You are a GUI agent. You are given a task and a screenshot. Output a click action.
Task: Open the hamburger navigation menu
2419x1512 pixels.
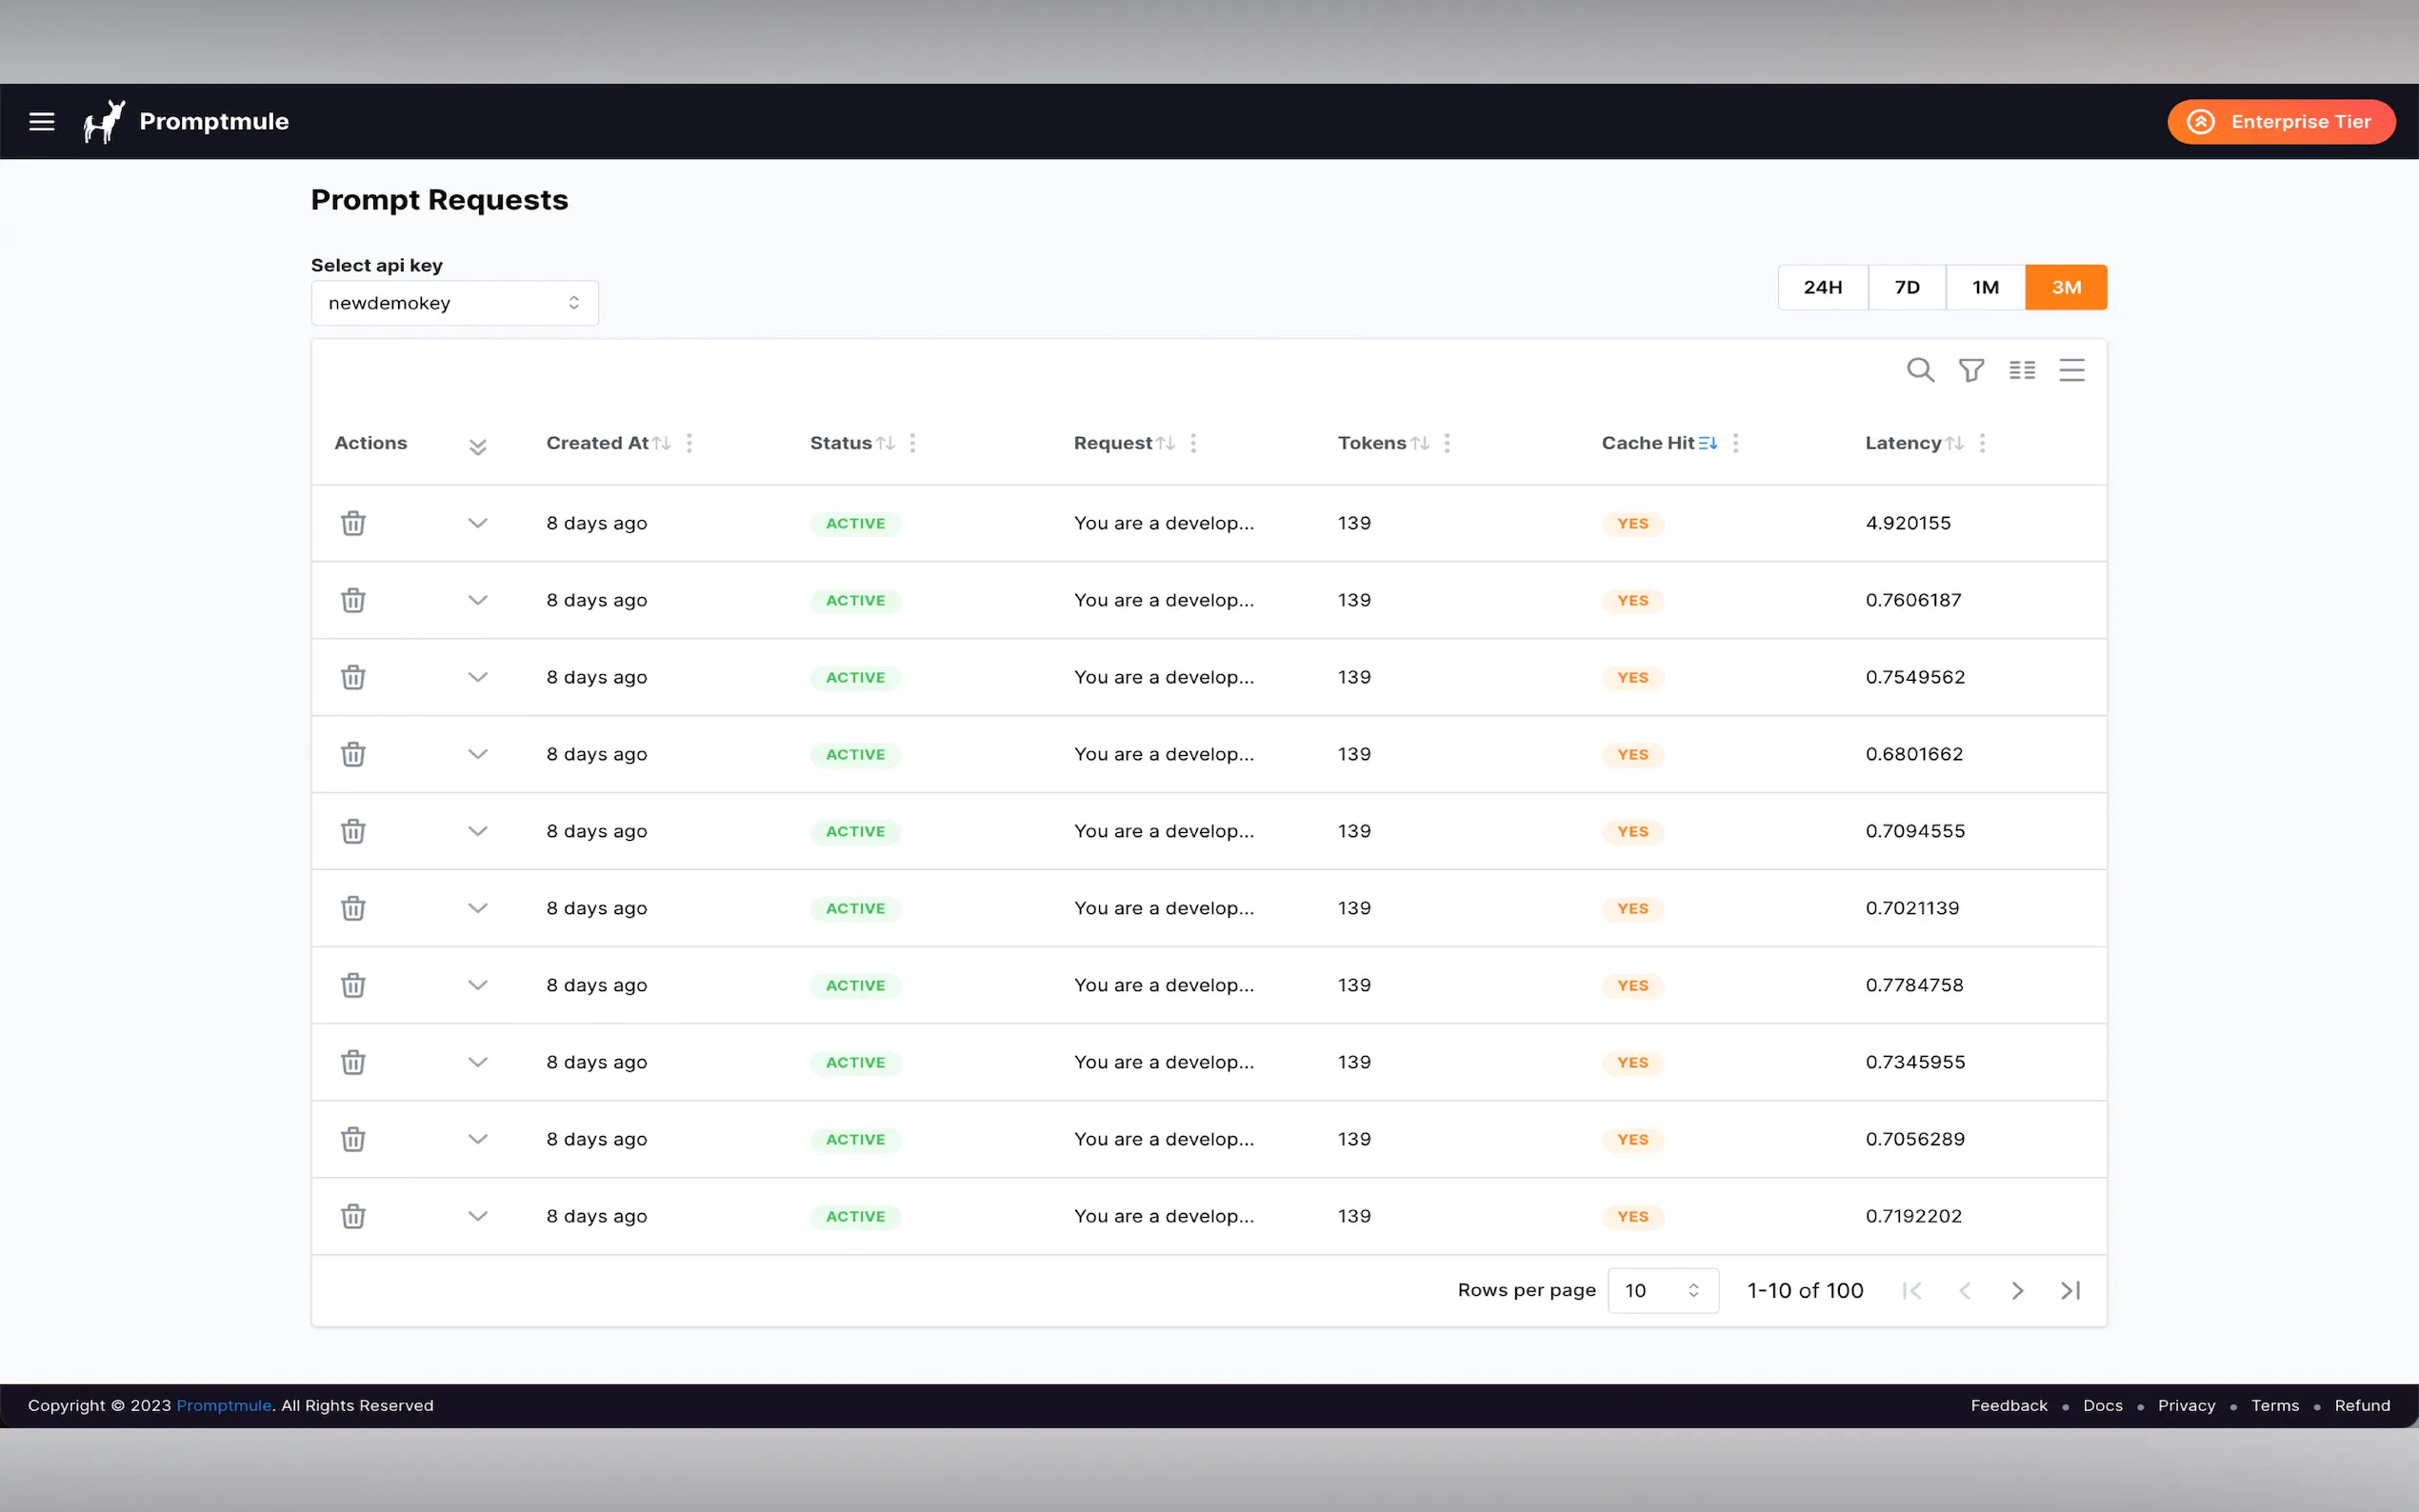coord(41,121)
